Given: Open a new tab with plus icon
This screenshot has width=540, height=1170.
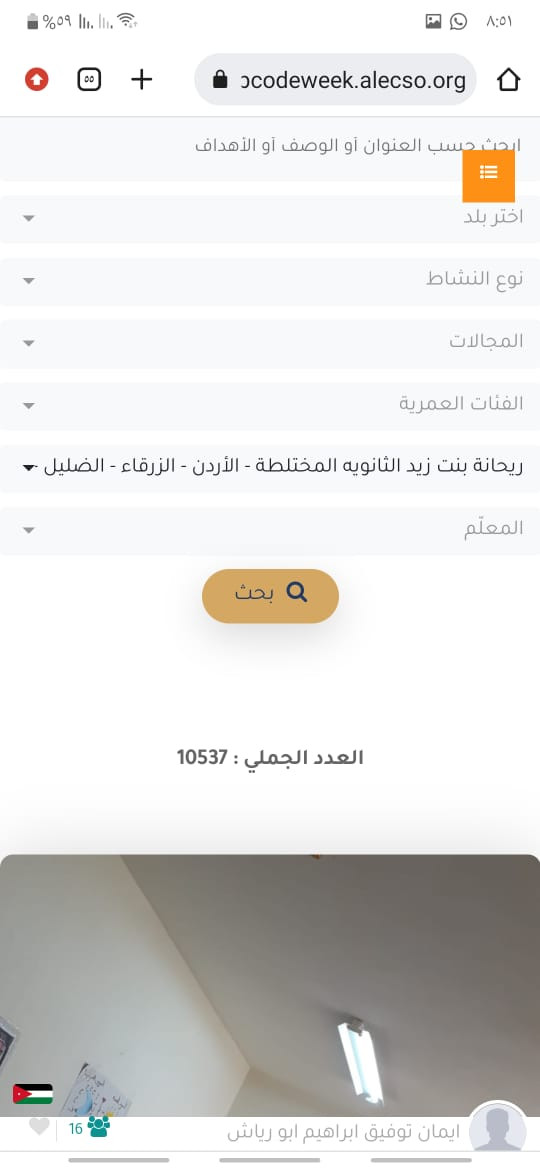Looking at the screenshot, I should click(141, 79).
